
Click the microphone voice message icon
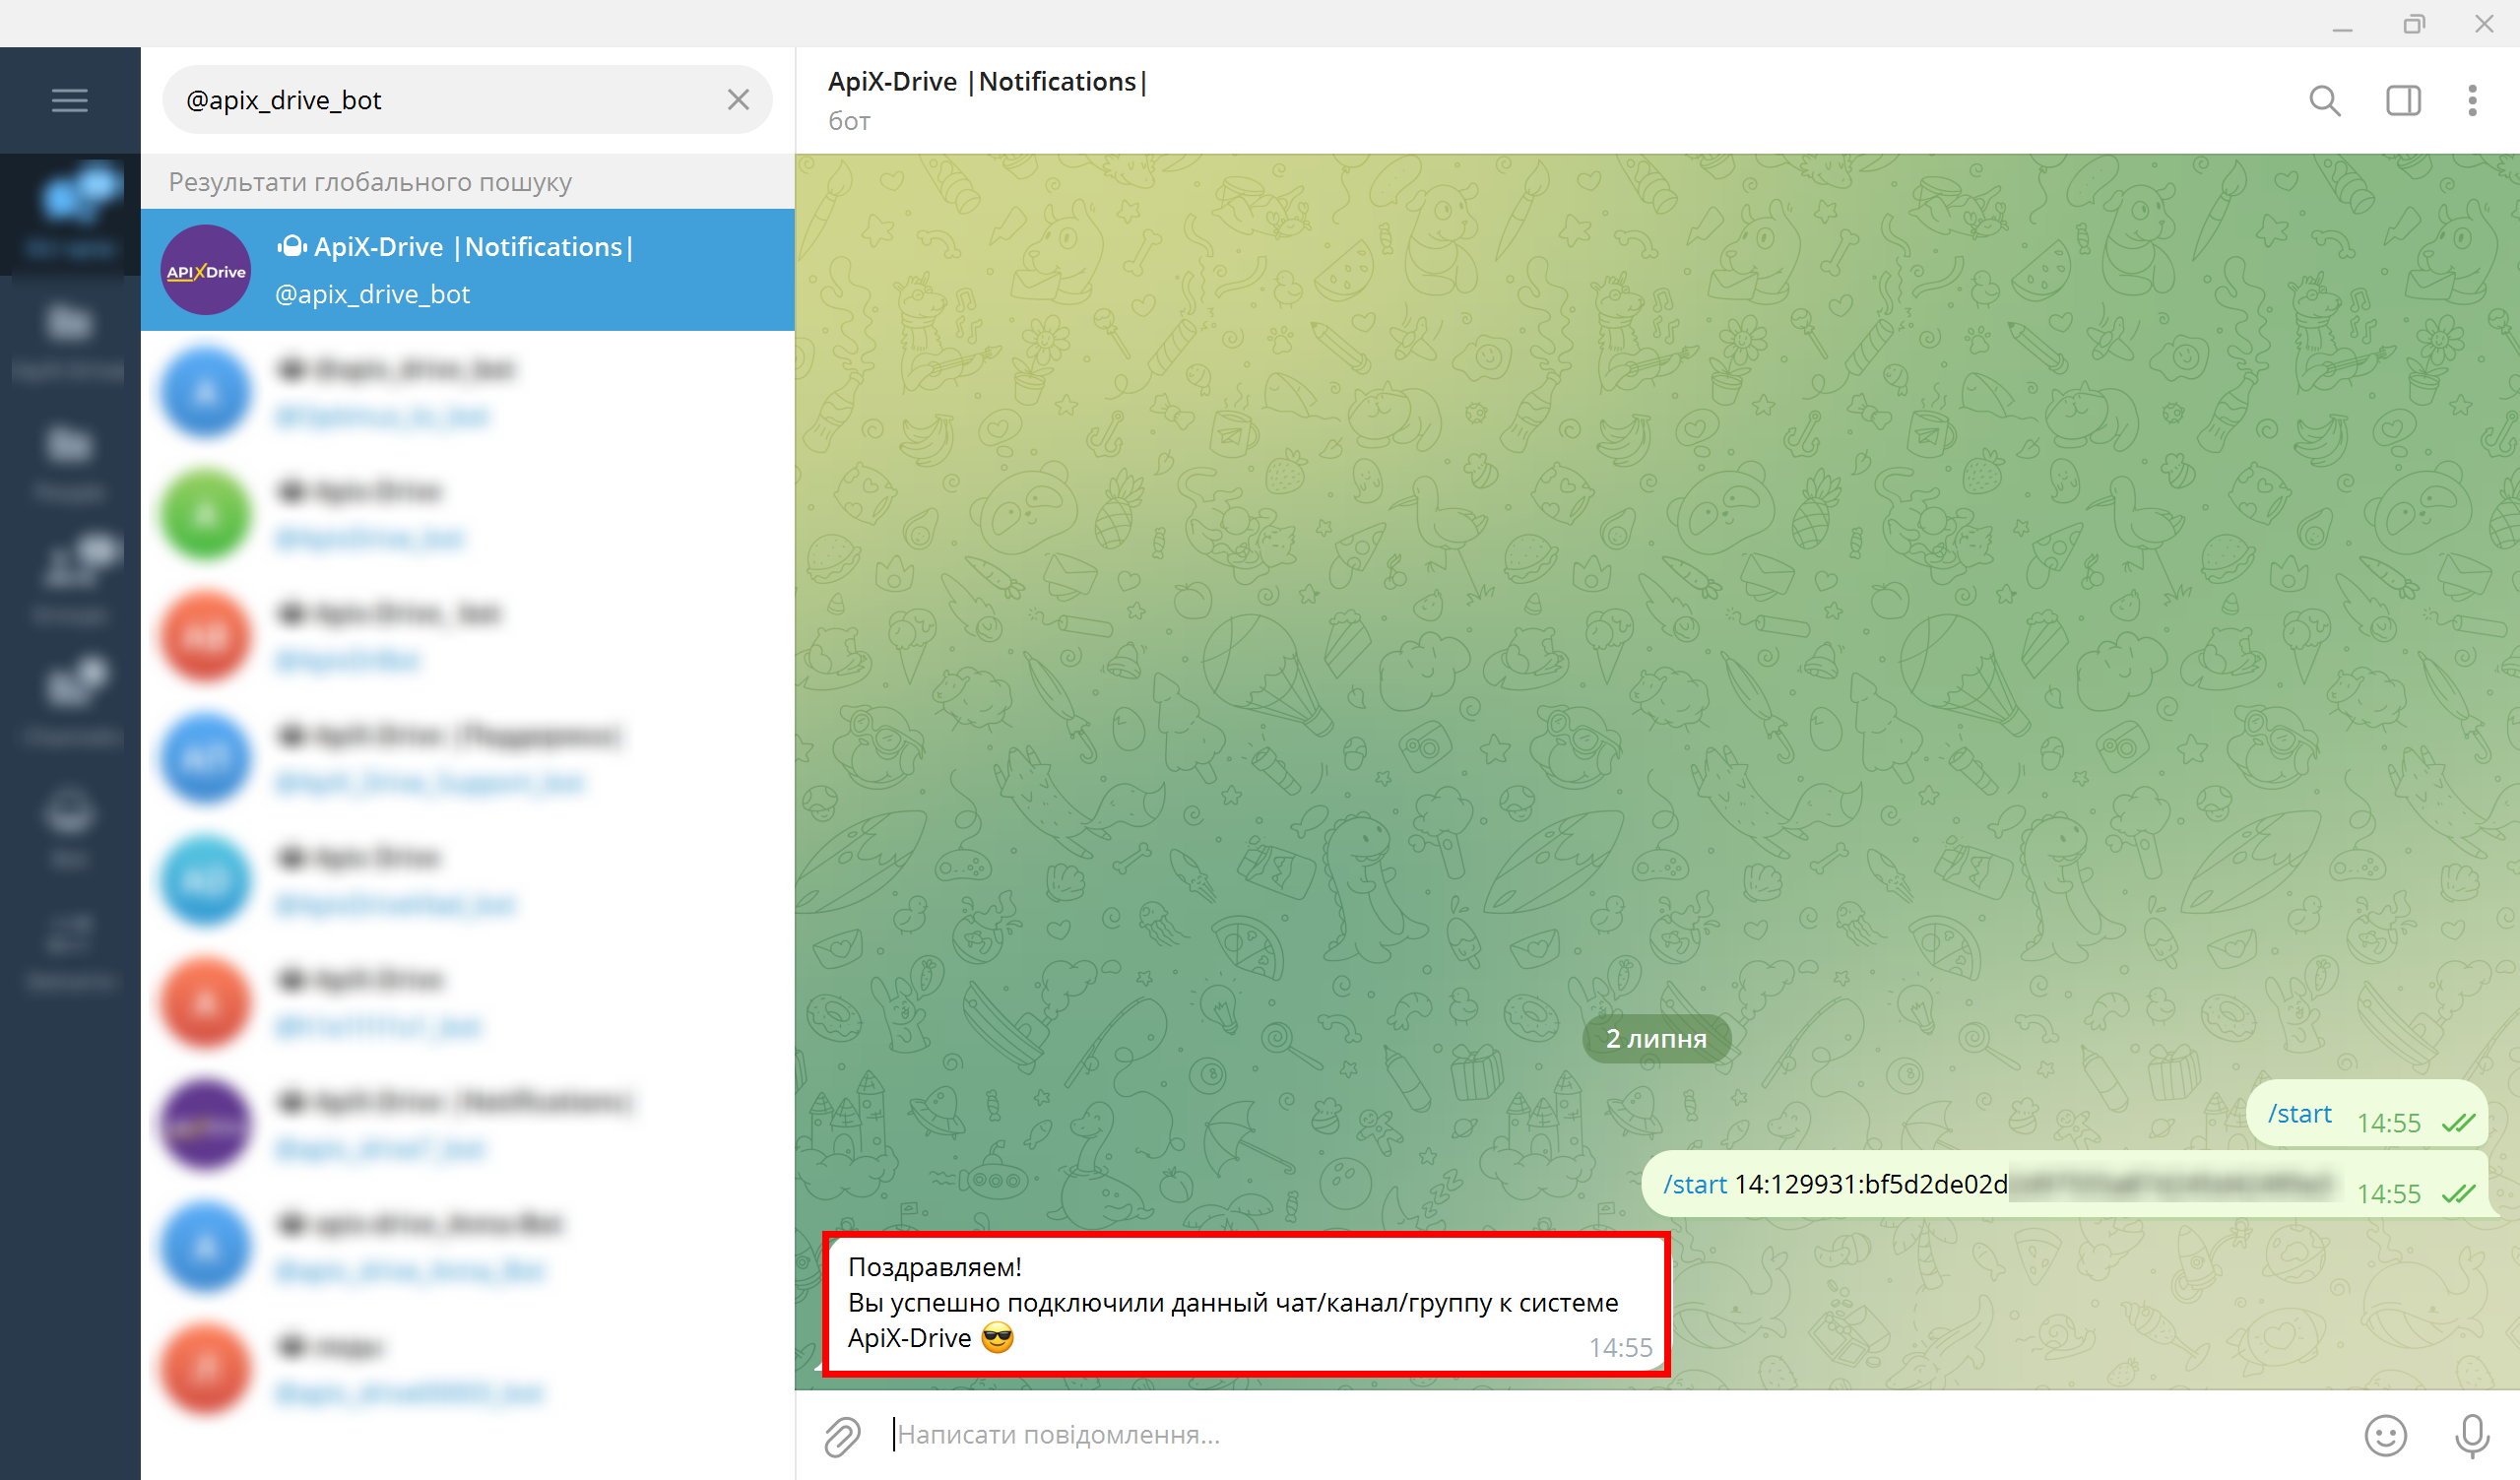[2472, 1435]
